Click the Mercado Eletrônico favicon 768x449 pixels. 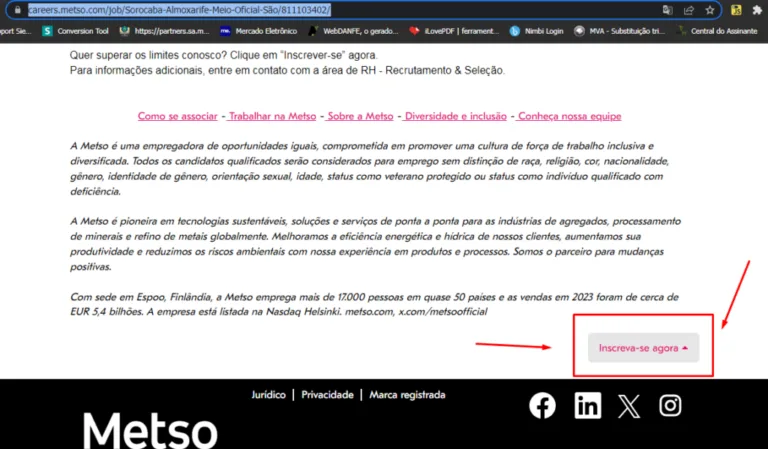(225, 31)
